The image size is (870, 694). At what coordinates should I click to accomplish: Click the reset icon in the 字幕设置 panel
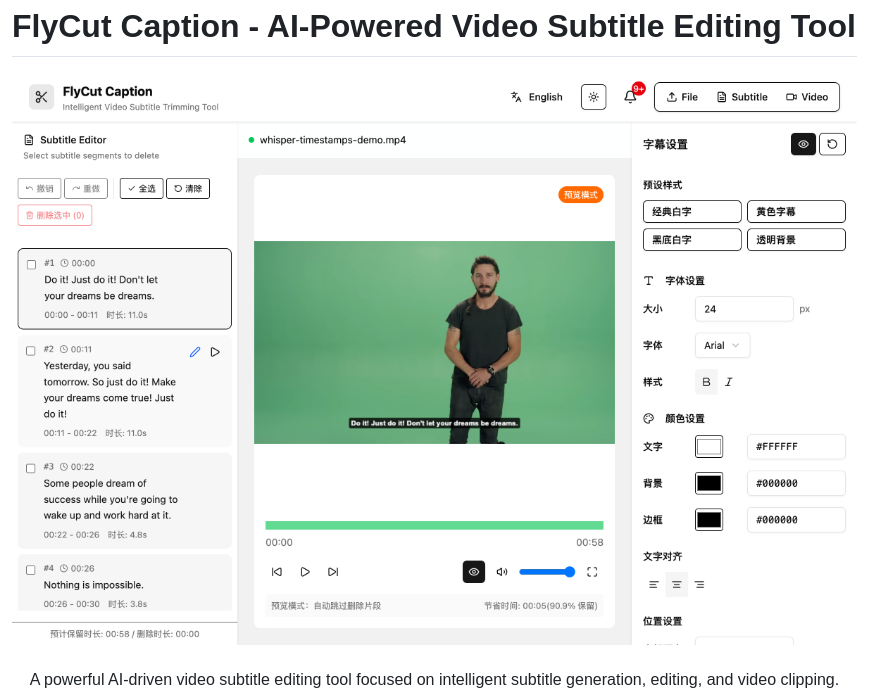point(832,144)
